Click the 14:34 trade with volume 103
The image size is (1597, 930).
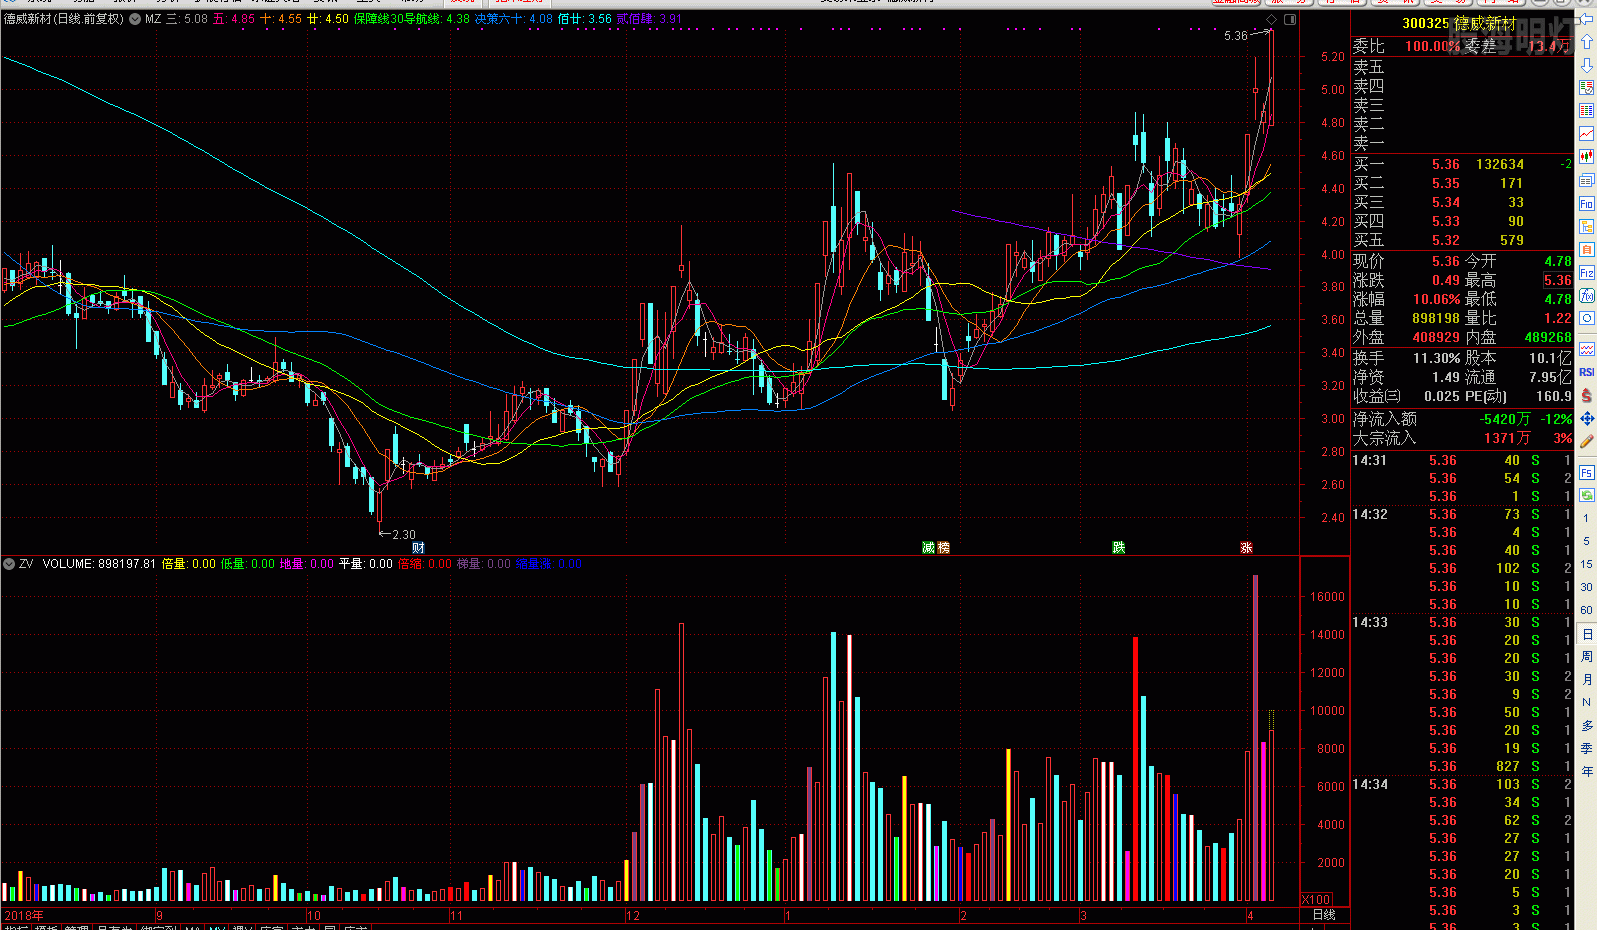[1462, 784]
